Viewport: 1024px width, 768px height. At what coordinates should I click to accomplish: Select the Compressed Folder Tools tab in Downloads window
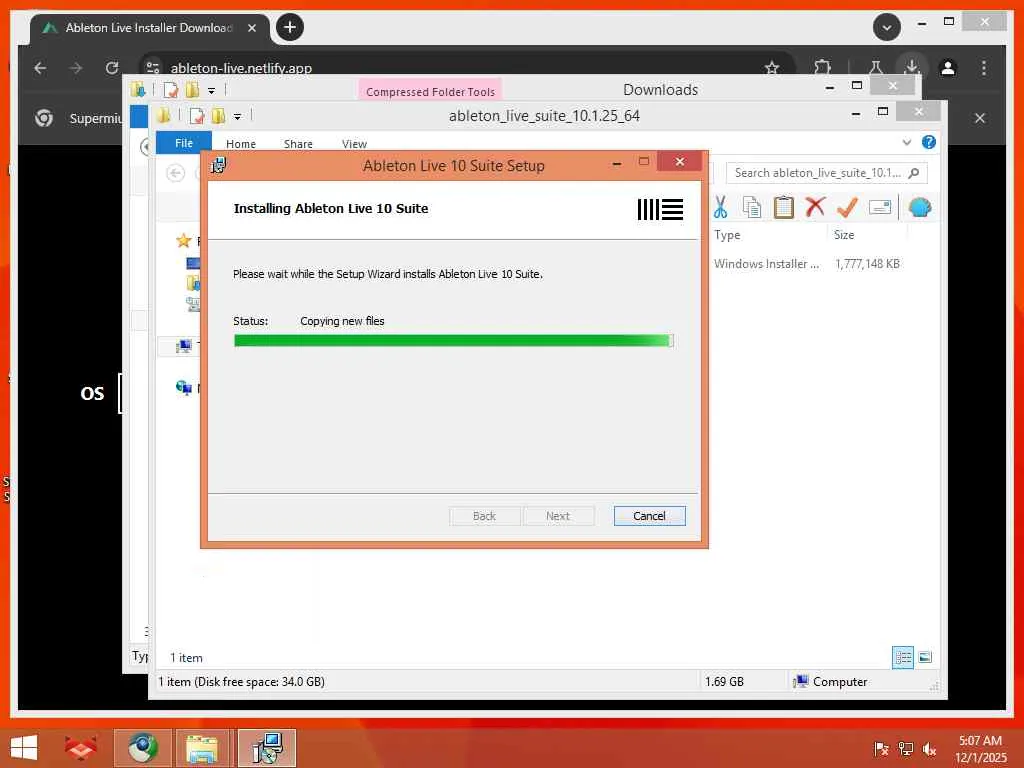click(430, 91)
